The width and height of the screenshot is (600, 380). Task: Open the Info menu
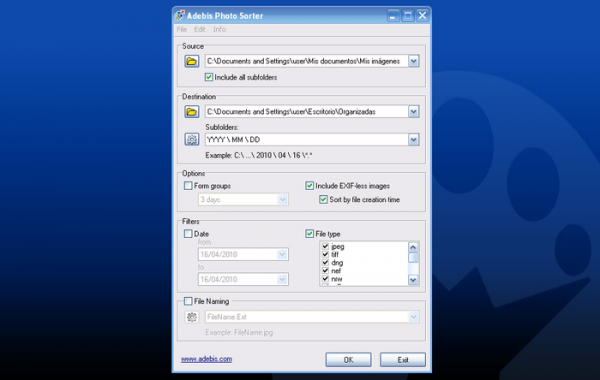219,29
